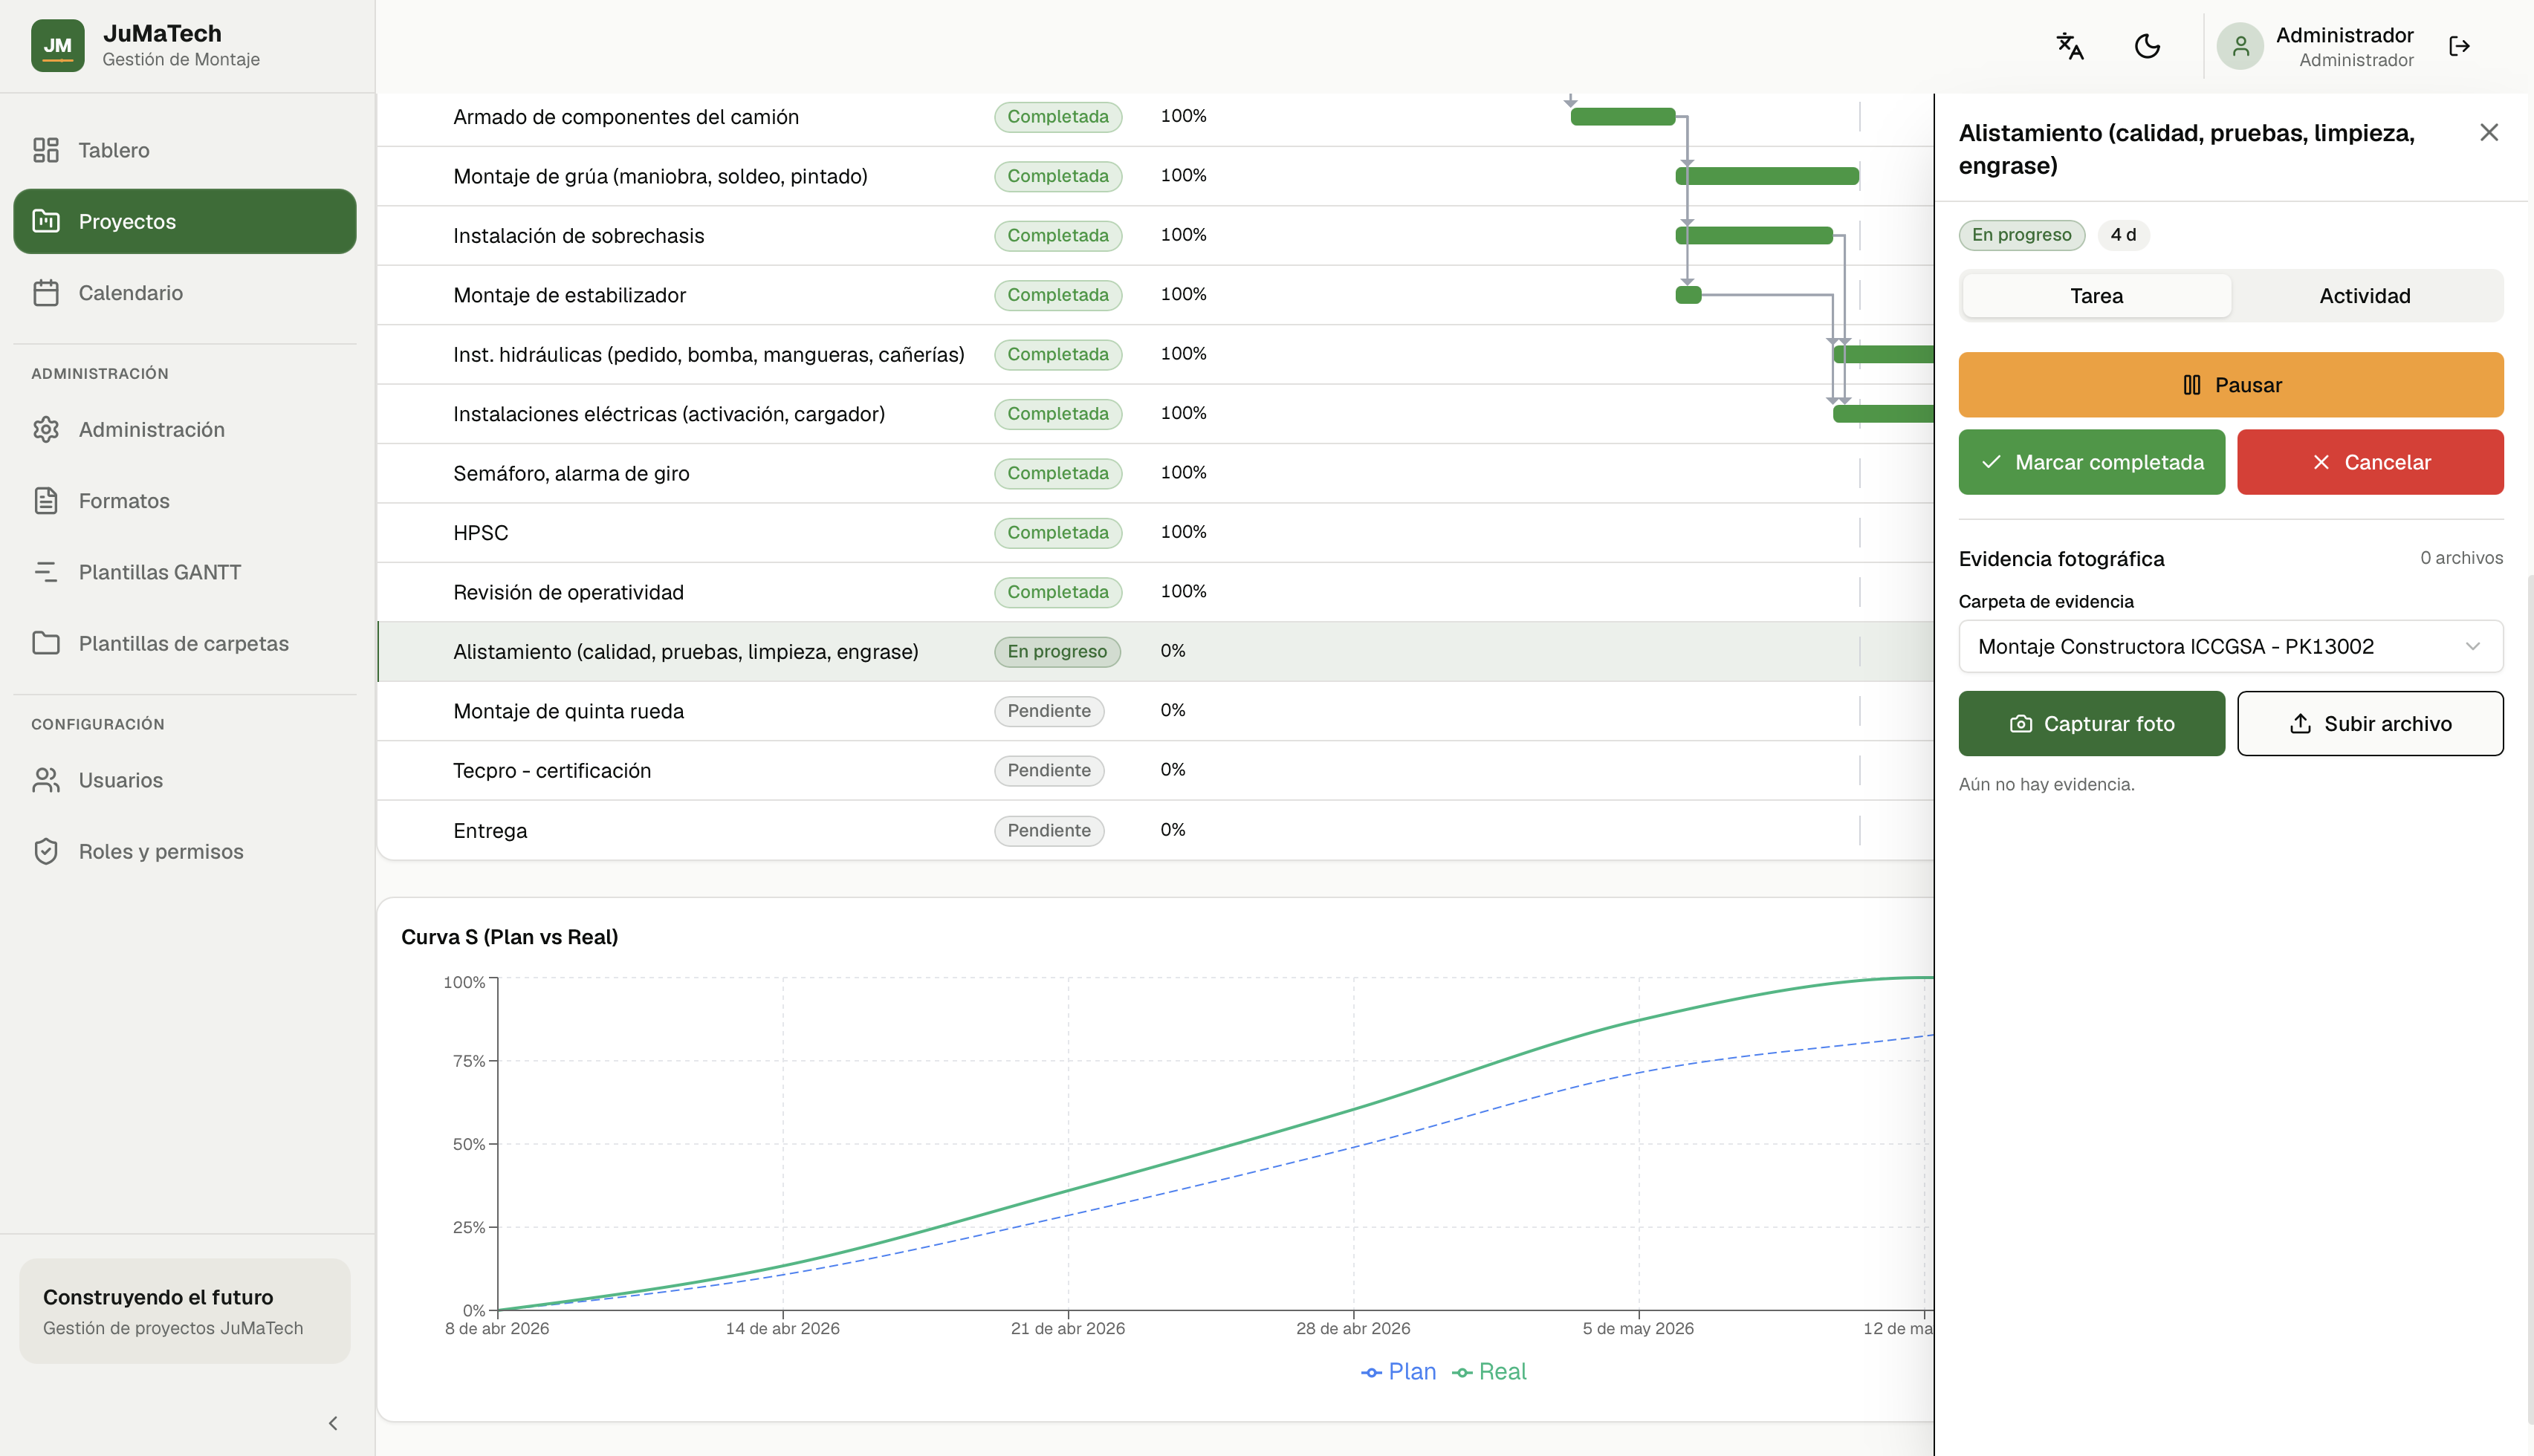The image size is (2534, 1456).
Task: Click the 4 d duration badge
Action: tap(2123, 235)
